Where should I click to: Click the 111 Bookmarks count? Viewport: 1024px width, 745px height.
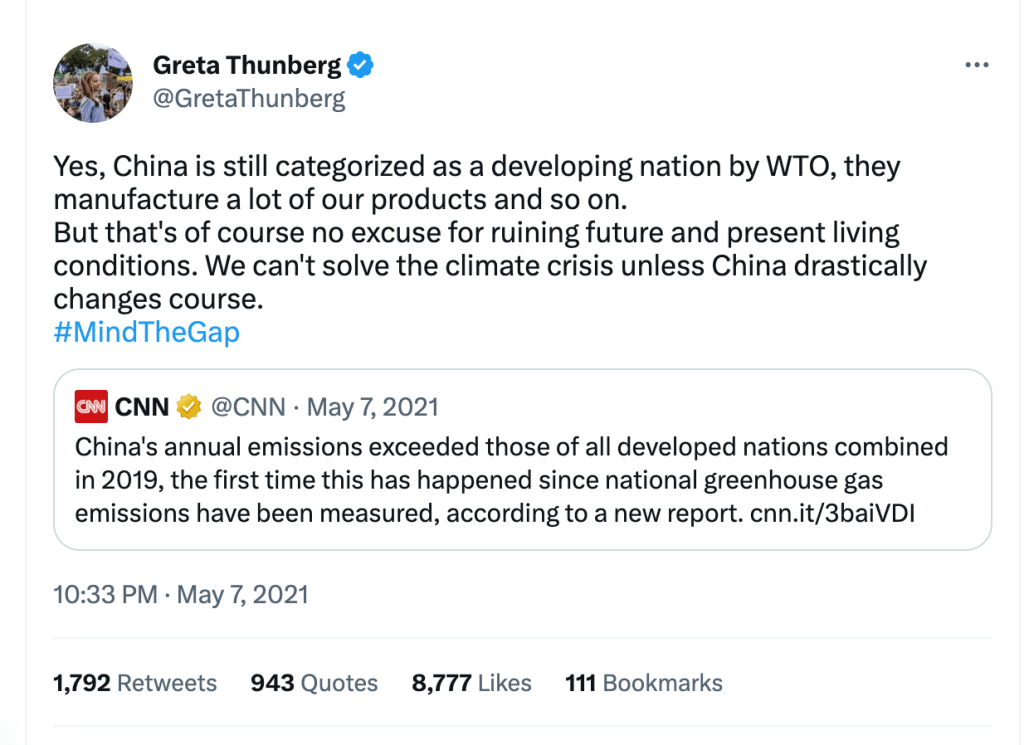[x=643, y=683]
